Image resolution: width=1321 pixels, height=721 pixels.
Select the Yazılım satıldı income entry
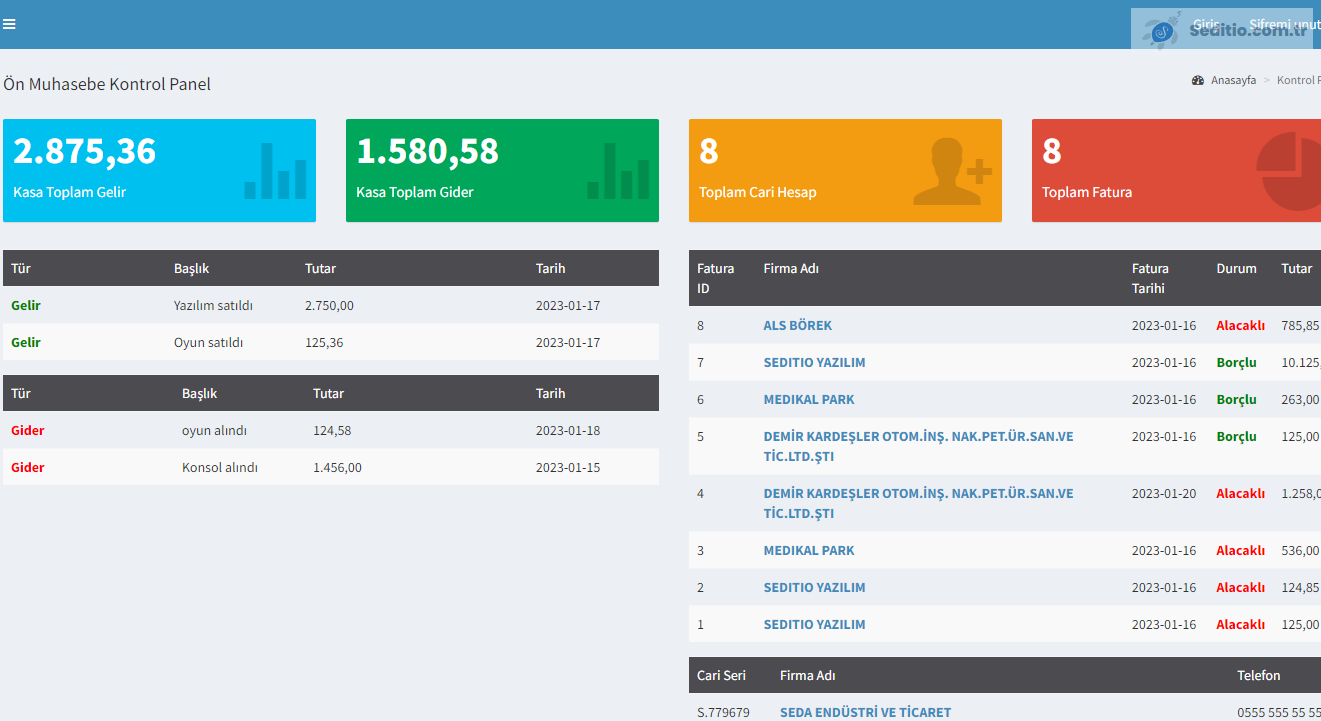(x=213, y=305)
